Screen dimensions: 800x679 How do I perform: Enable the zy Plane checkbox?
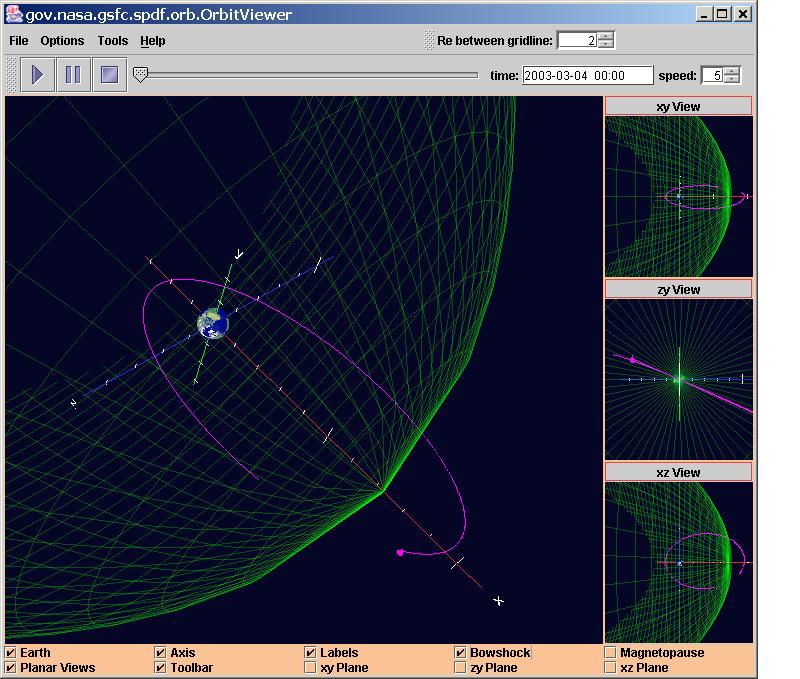click(460, 667)
